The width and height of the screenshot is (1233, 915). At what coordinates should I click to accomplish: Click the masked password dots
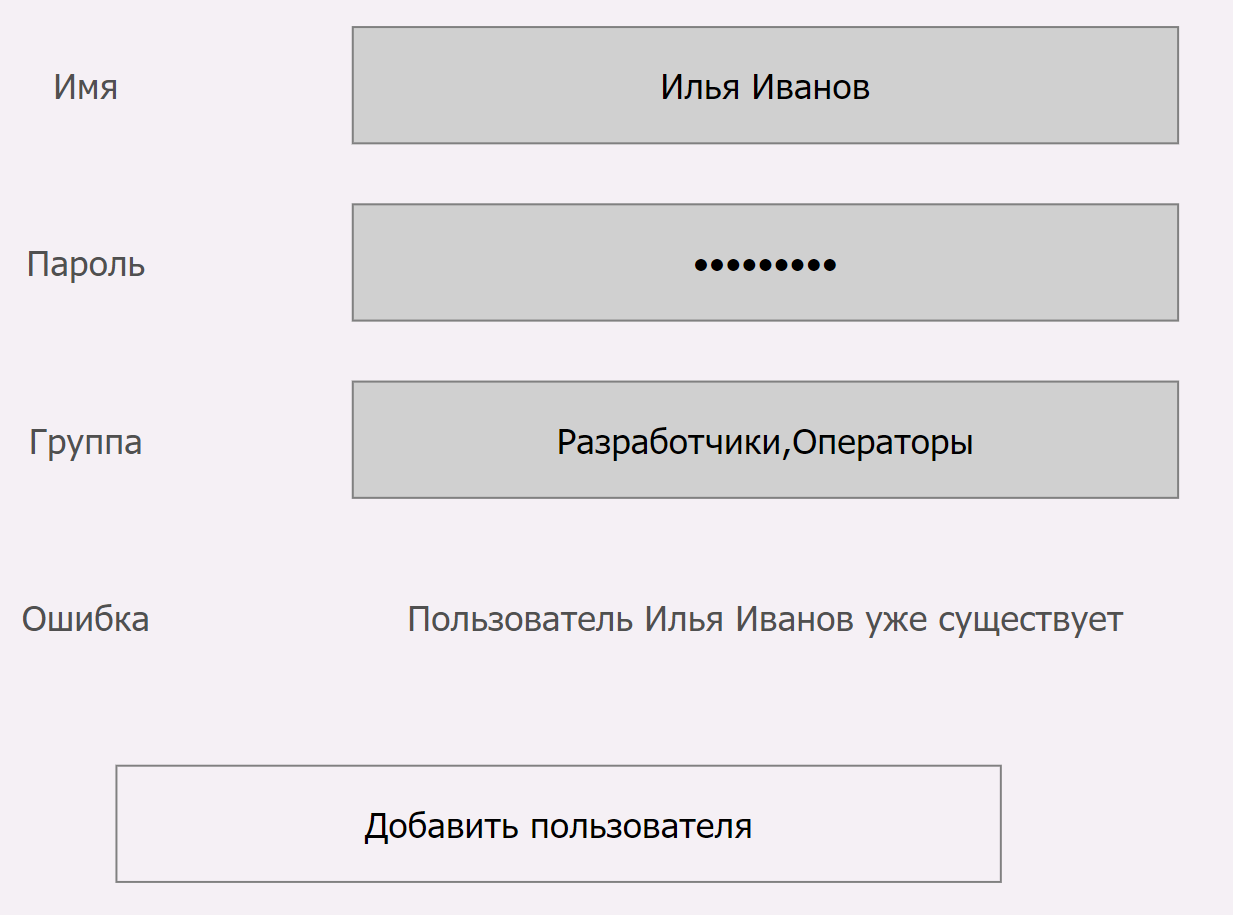(x=765, y=262)
